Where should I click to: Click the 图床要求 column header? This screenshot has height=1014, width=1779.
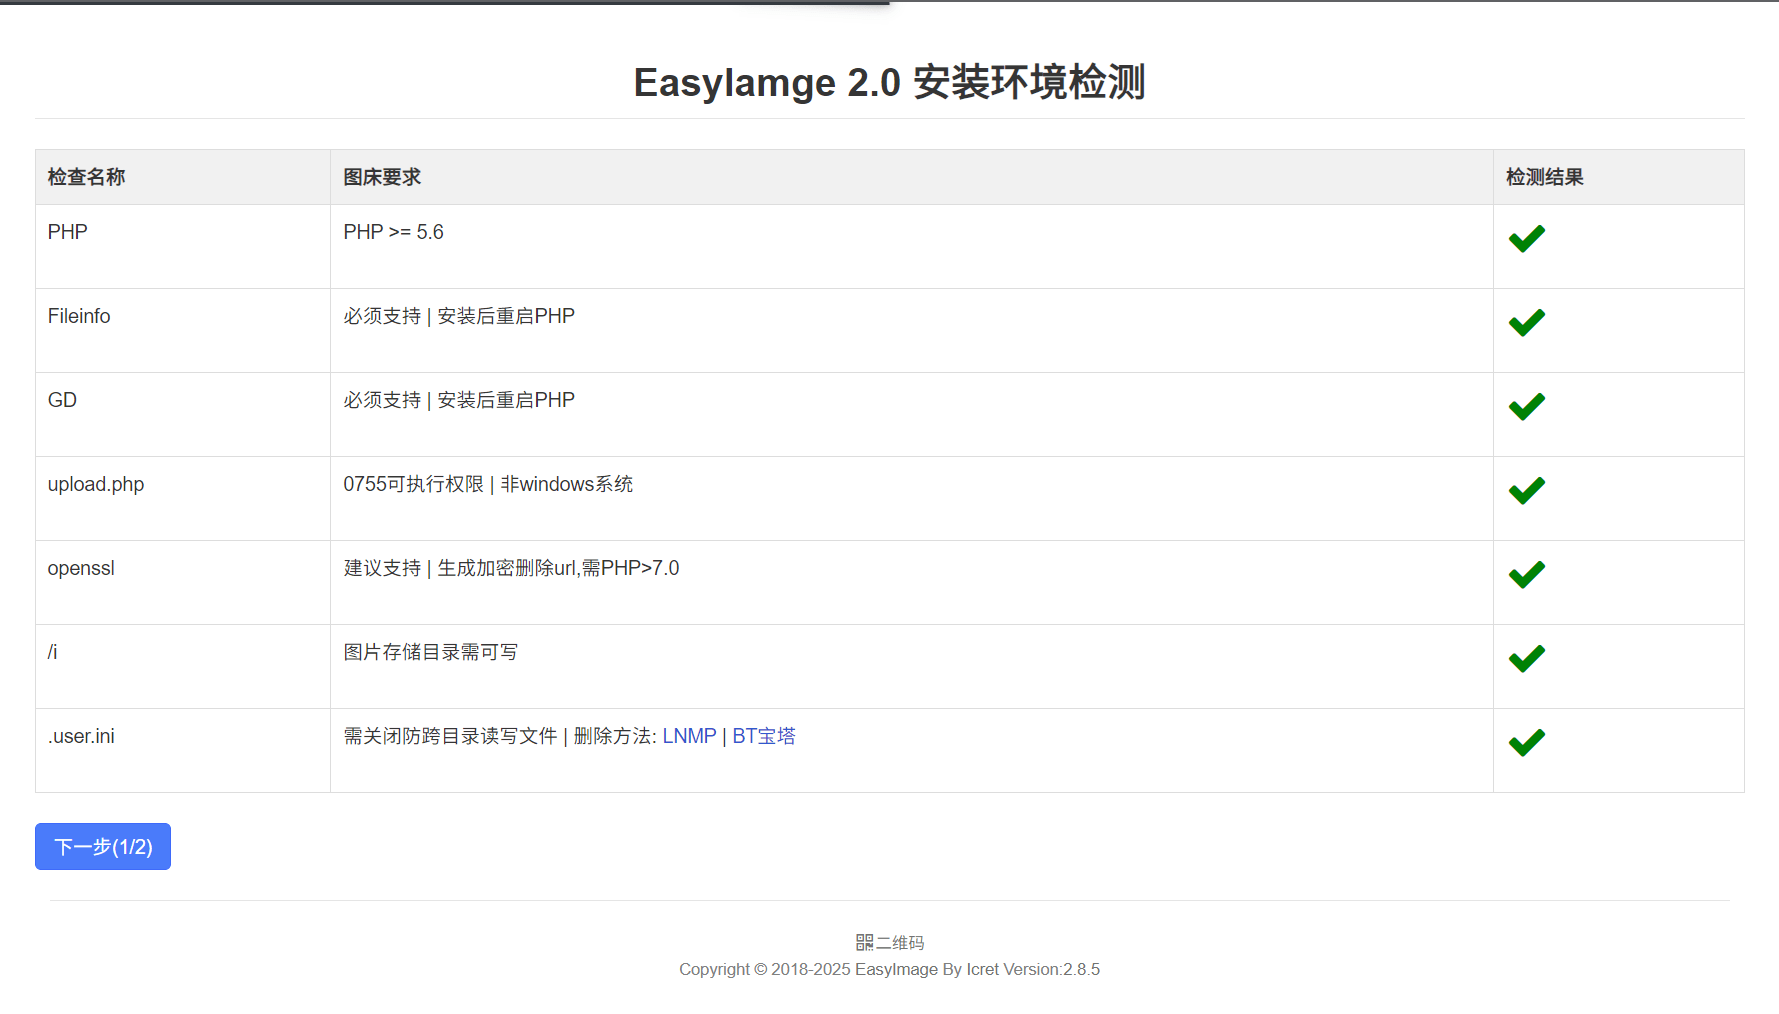[x=382, y=177]
